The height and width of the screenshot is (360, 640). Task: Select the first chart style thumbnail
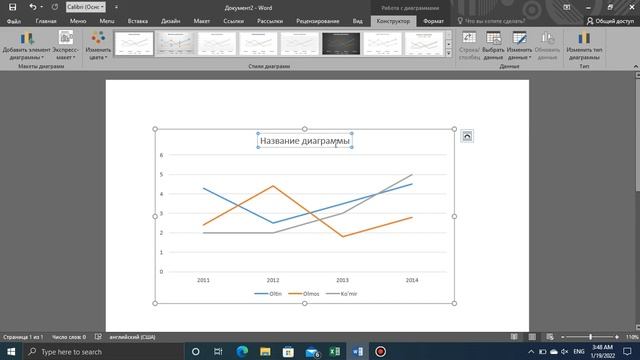tap(134, 43)
